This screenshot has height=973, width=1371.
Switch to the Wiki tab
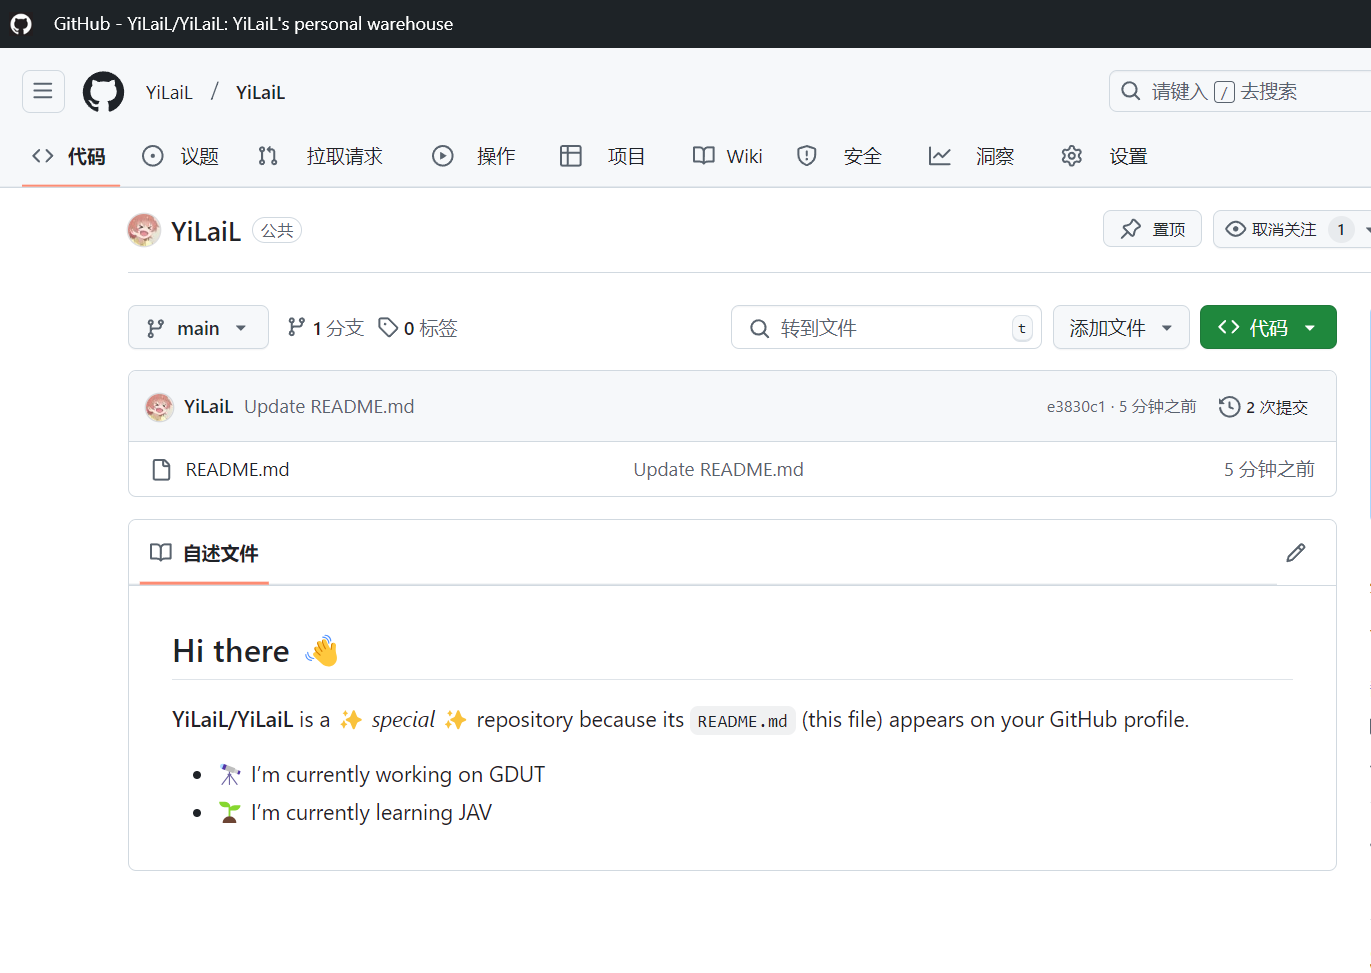(x=728, y=156)
